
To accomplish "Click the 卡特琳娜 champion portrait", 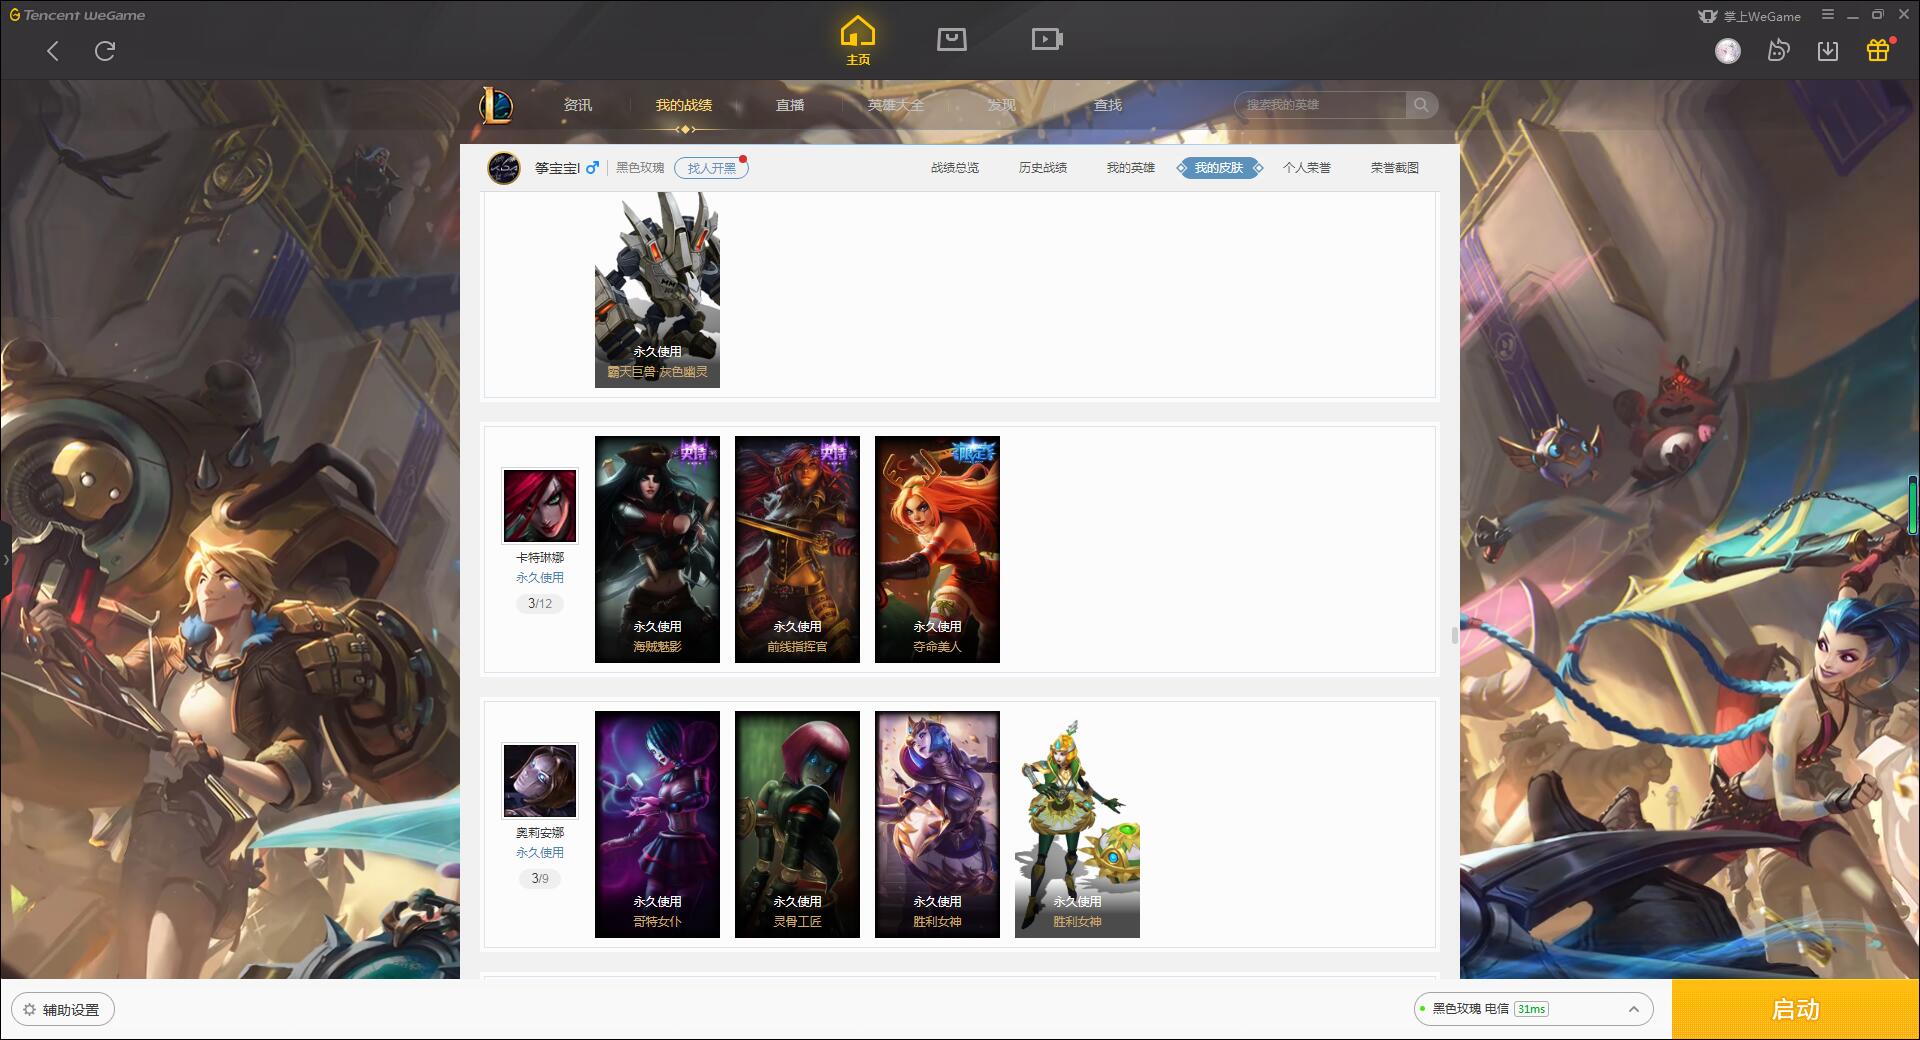I will point(540,506).
